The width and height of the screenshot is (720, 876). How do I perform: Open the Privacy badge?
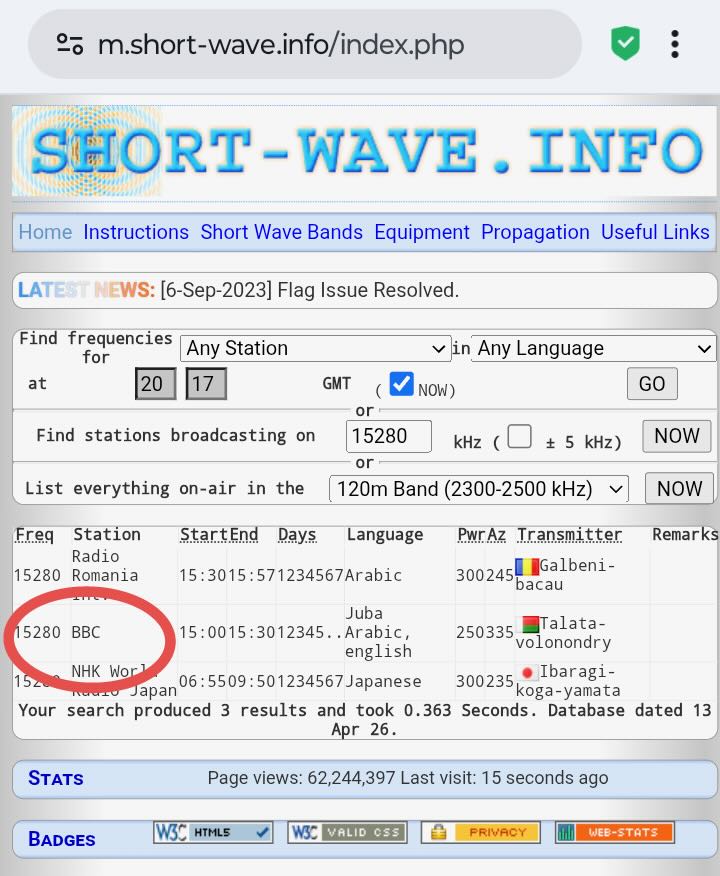tap(481, 832)
